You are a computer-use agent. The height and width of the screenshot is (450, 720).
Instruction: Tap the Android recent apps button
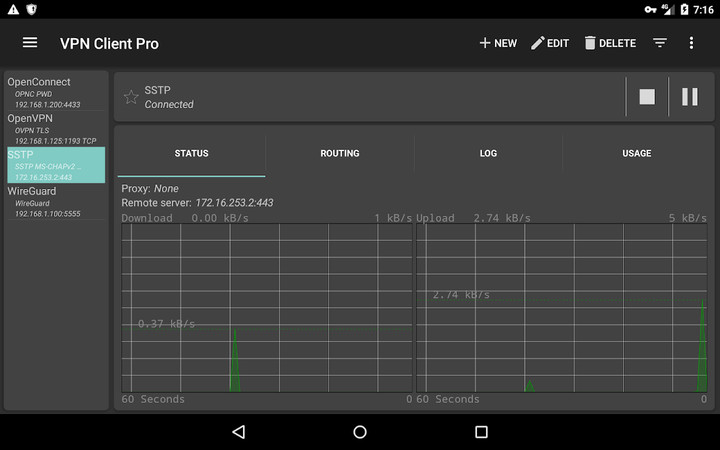tap(481, 432)
